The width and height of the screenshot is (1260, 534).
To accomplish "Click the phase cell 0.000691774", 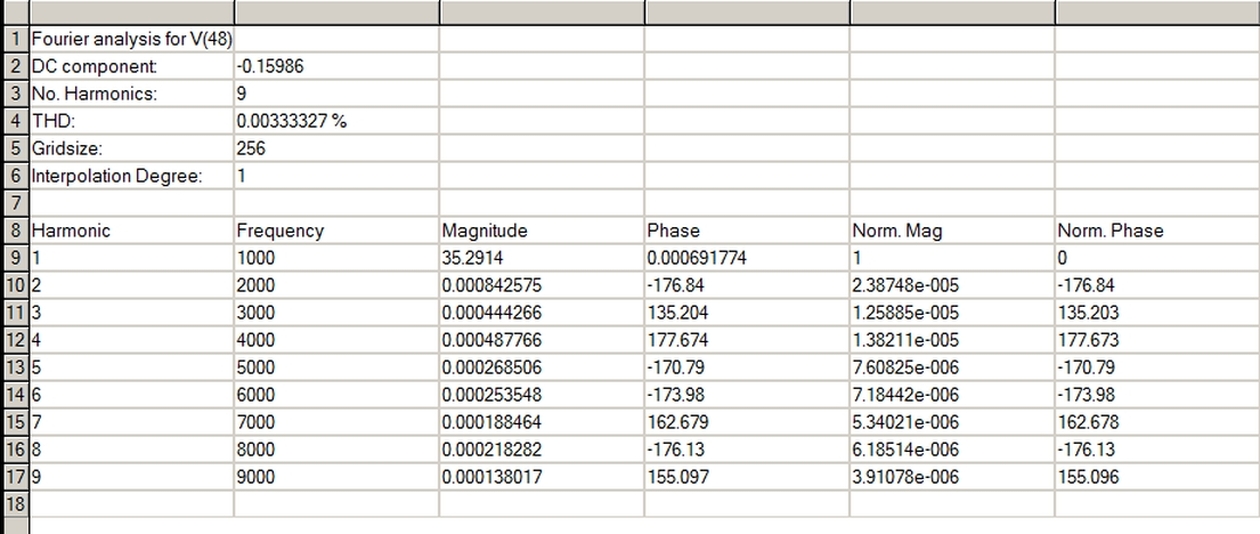I will coord(747,258).
